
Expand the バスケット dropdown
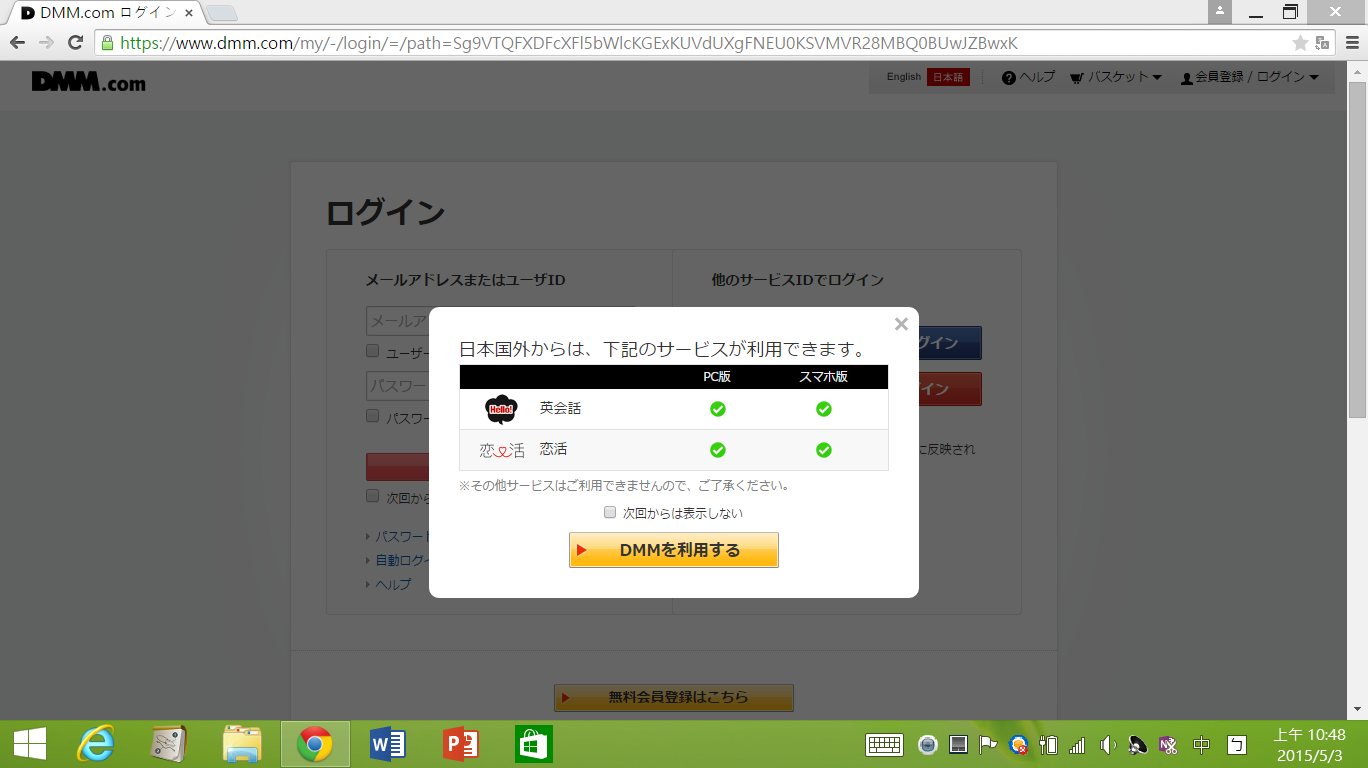(x=1115, y=77)
